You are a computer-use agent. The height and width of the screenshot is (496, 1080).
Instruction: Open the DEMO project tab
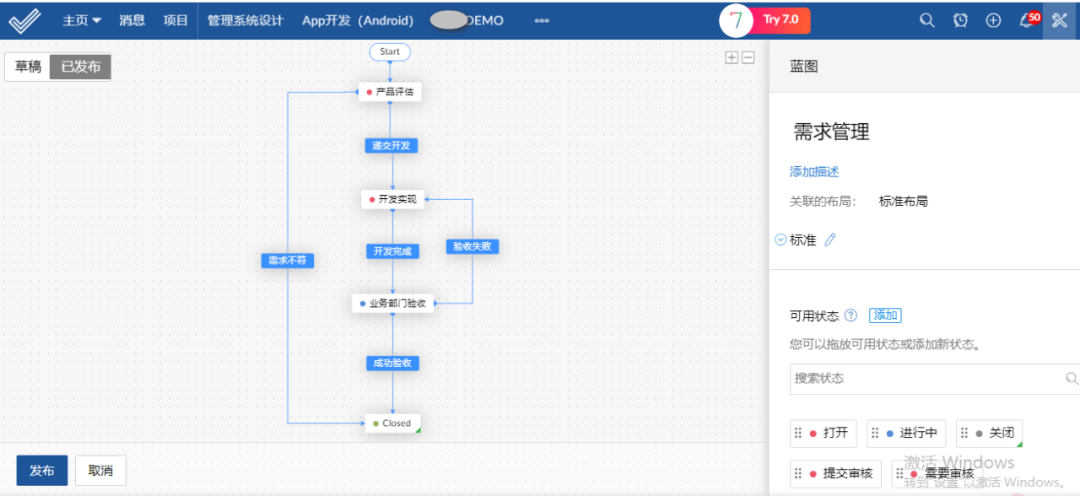tap(467, 21)
